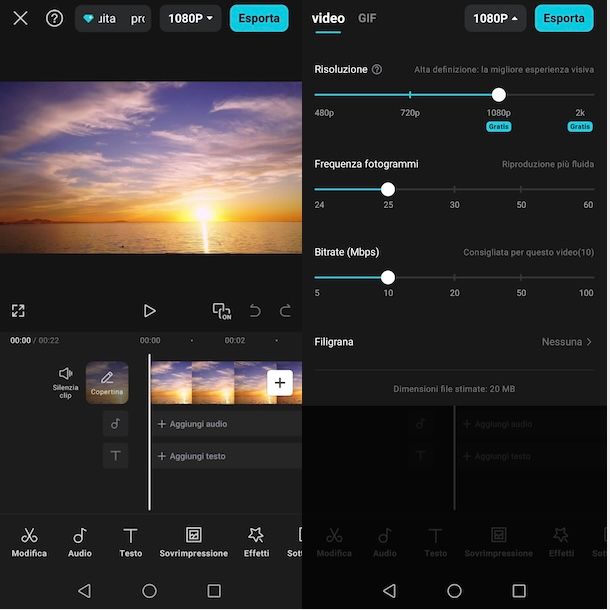Viewport: 610px width, 610px height.
Task: Click Esporta in the editor screen
Action: pyautogui.click(x=259, y=18)
